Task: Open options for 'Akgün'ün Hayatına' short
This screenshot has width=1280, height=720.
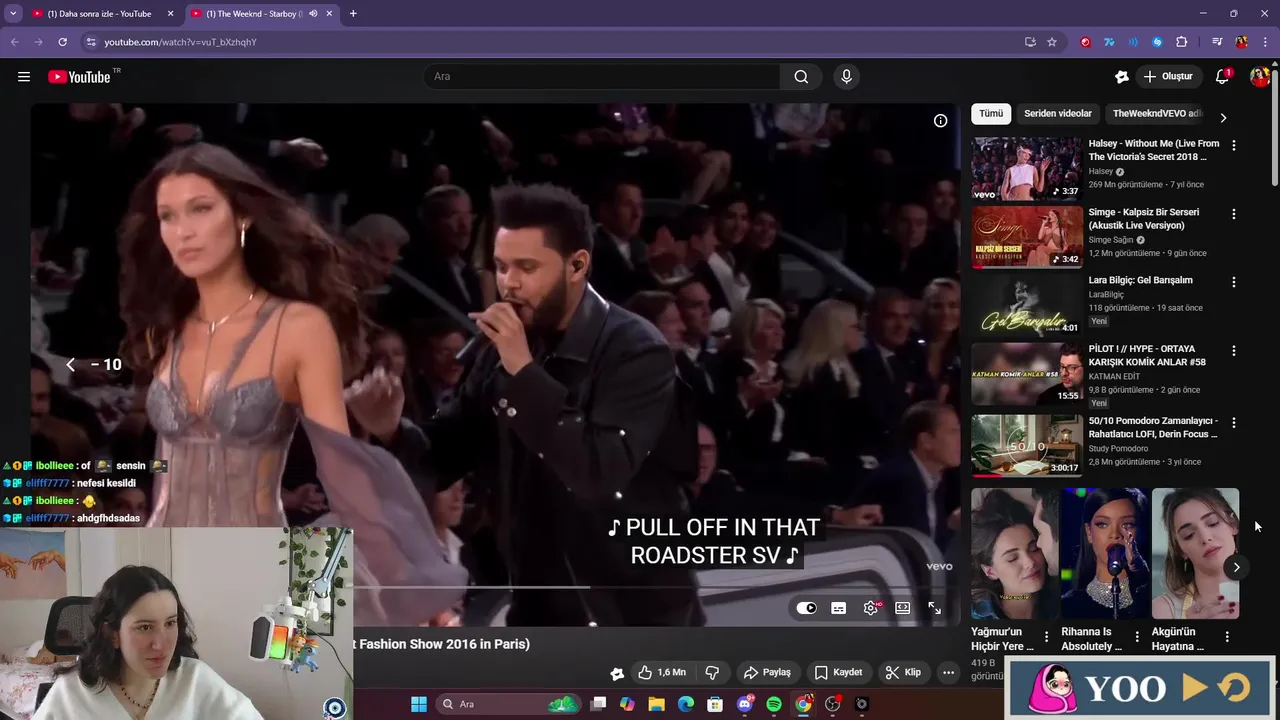Action: pos(1227,637)
